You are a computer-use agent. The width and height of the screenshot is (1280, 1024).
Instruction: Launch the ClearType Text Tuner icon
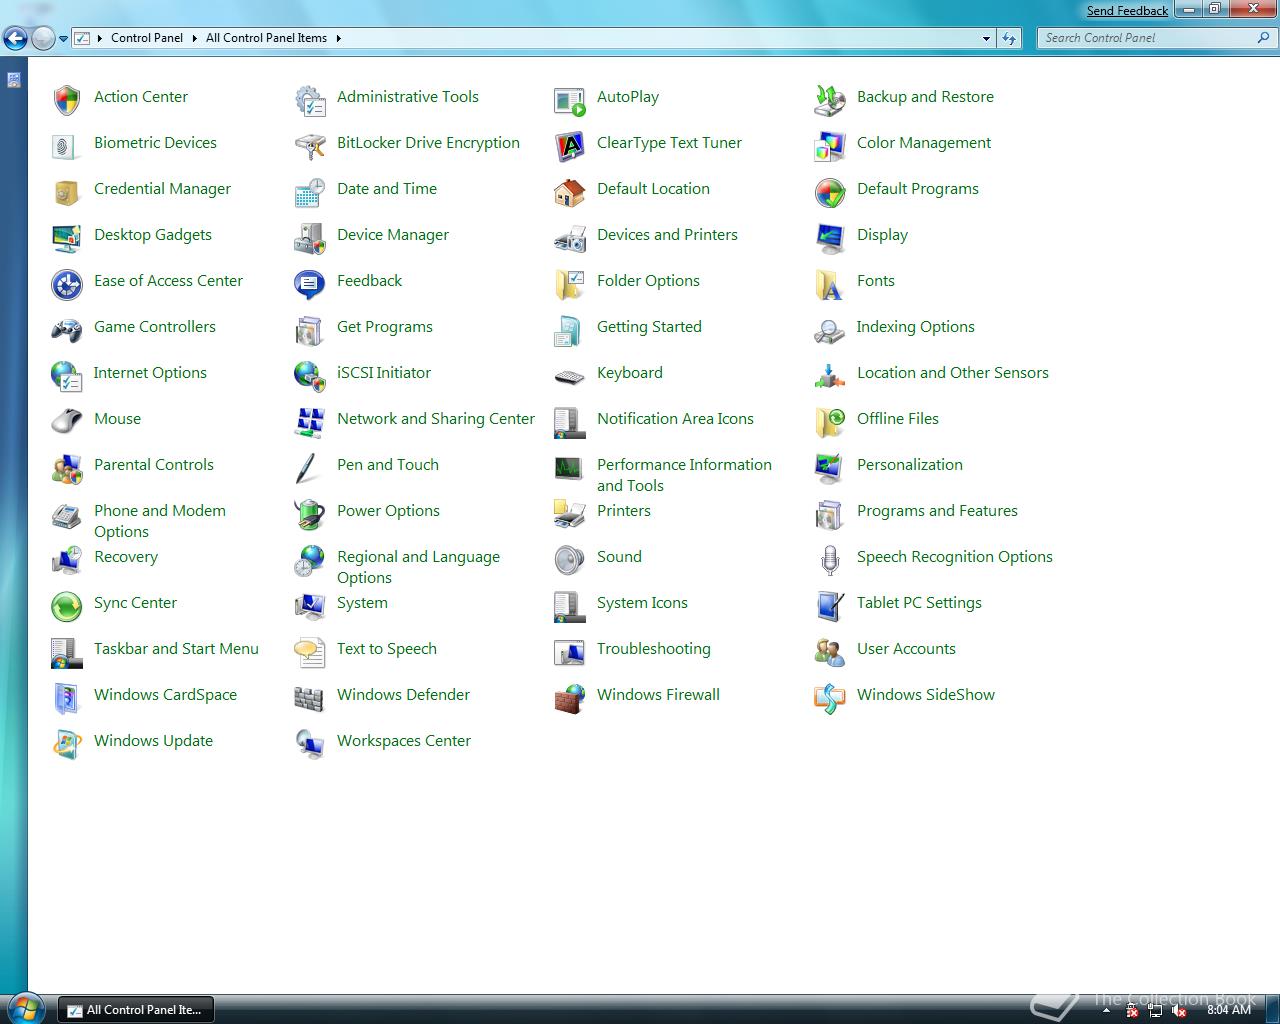pyautogui.click(x=570, y=146)
